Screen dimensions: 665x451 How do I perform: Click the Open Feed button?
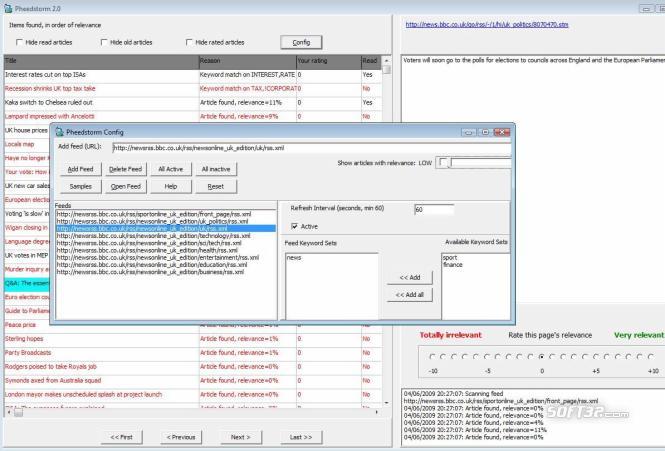point(126,186)
